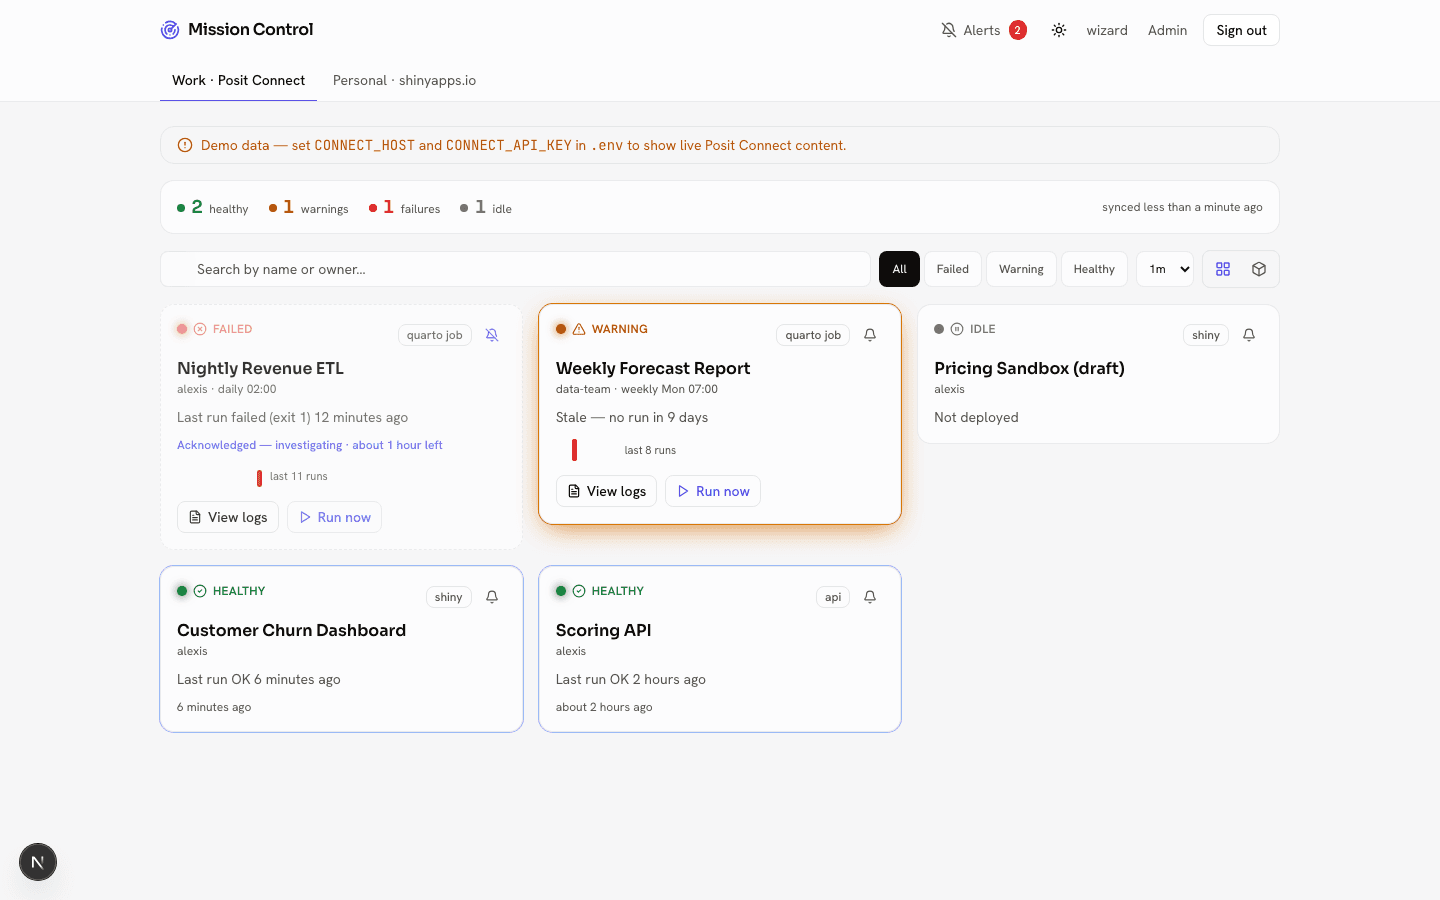View logs for Nightly Revenue ETL
1440x900 pixels.
pyautogui.click(x=228, y=517)
